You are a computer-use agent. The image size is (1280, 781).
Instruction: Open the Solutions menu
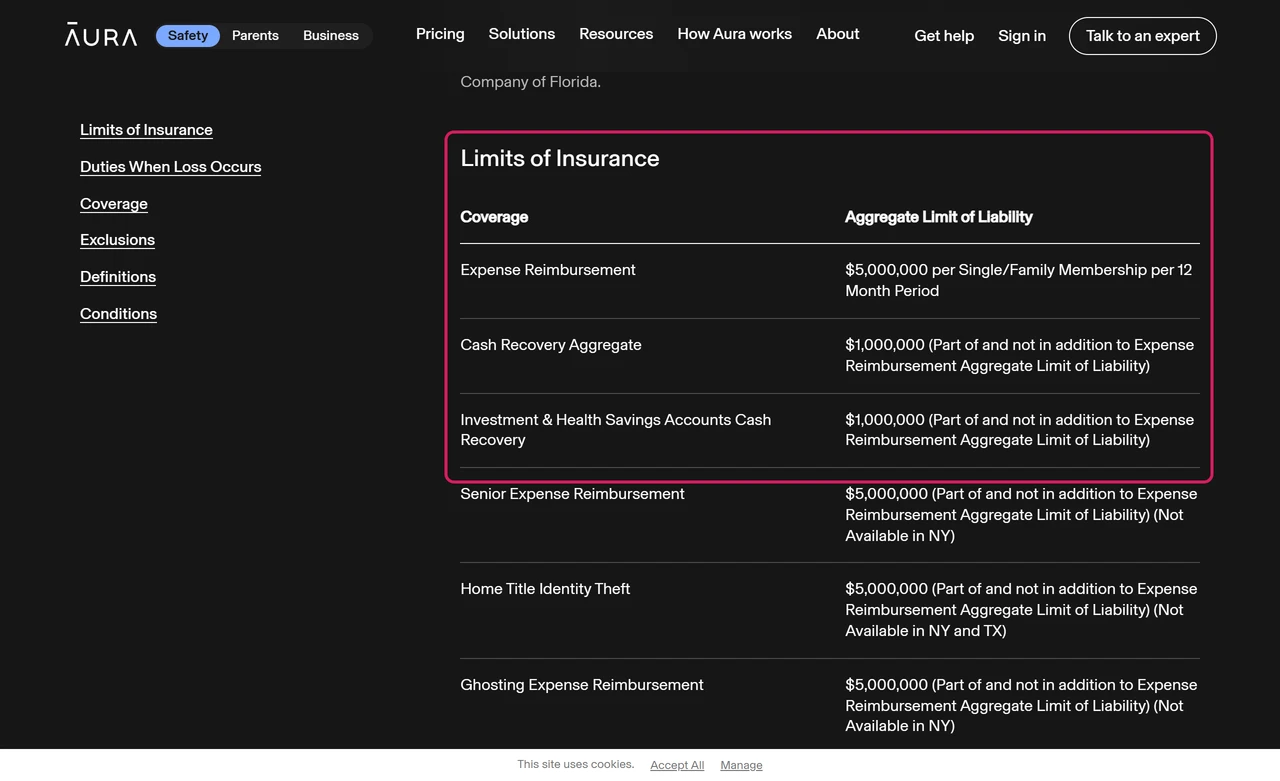(522, 34)
